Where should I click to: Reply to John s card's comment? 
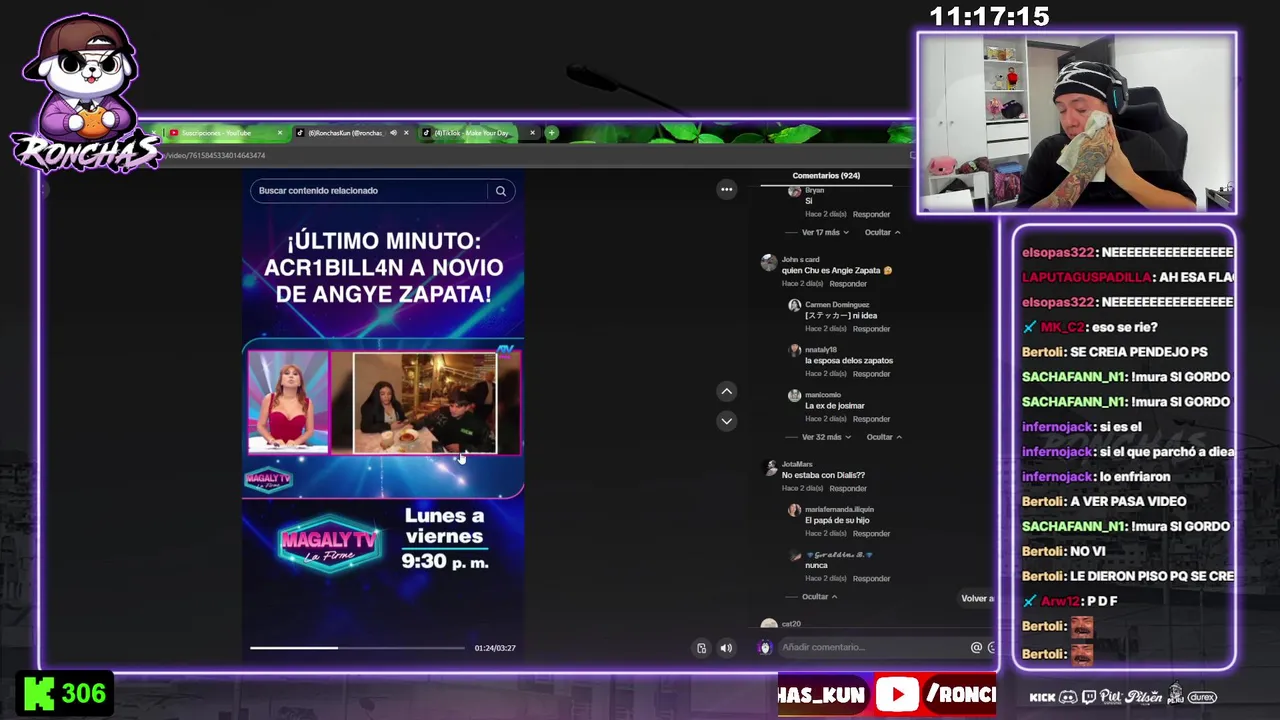click(x=848, y=284)
